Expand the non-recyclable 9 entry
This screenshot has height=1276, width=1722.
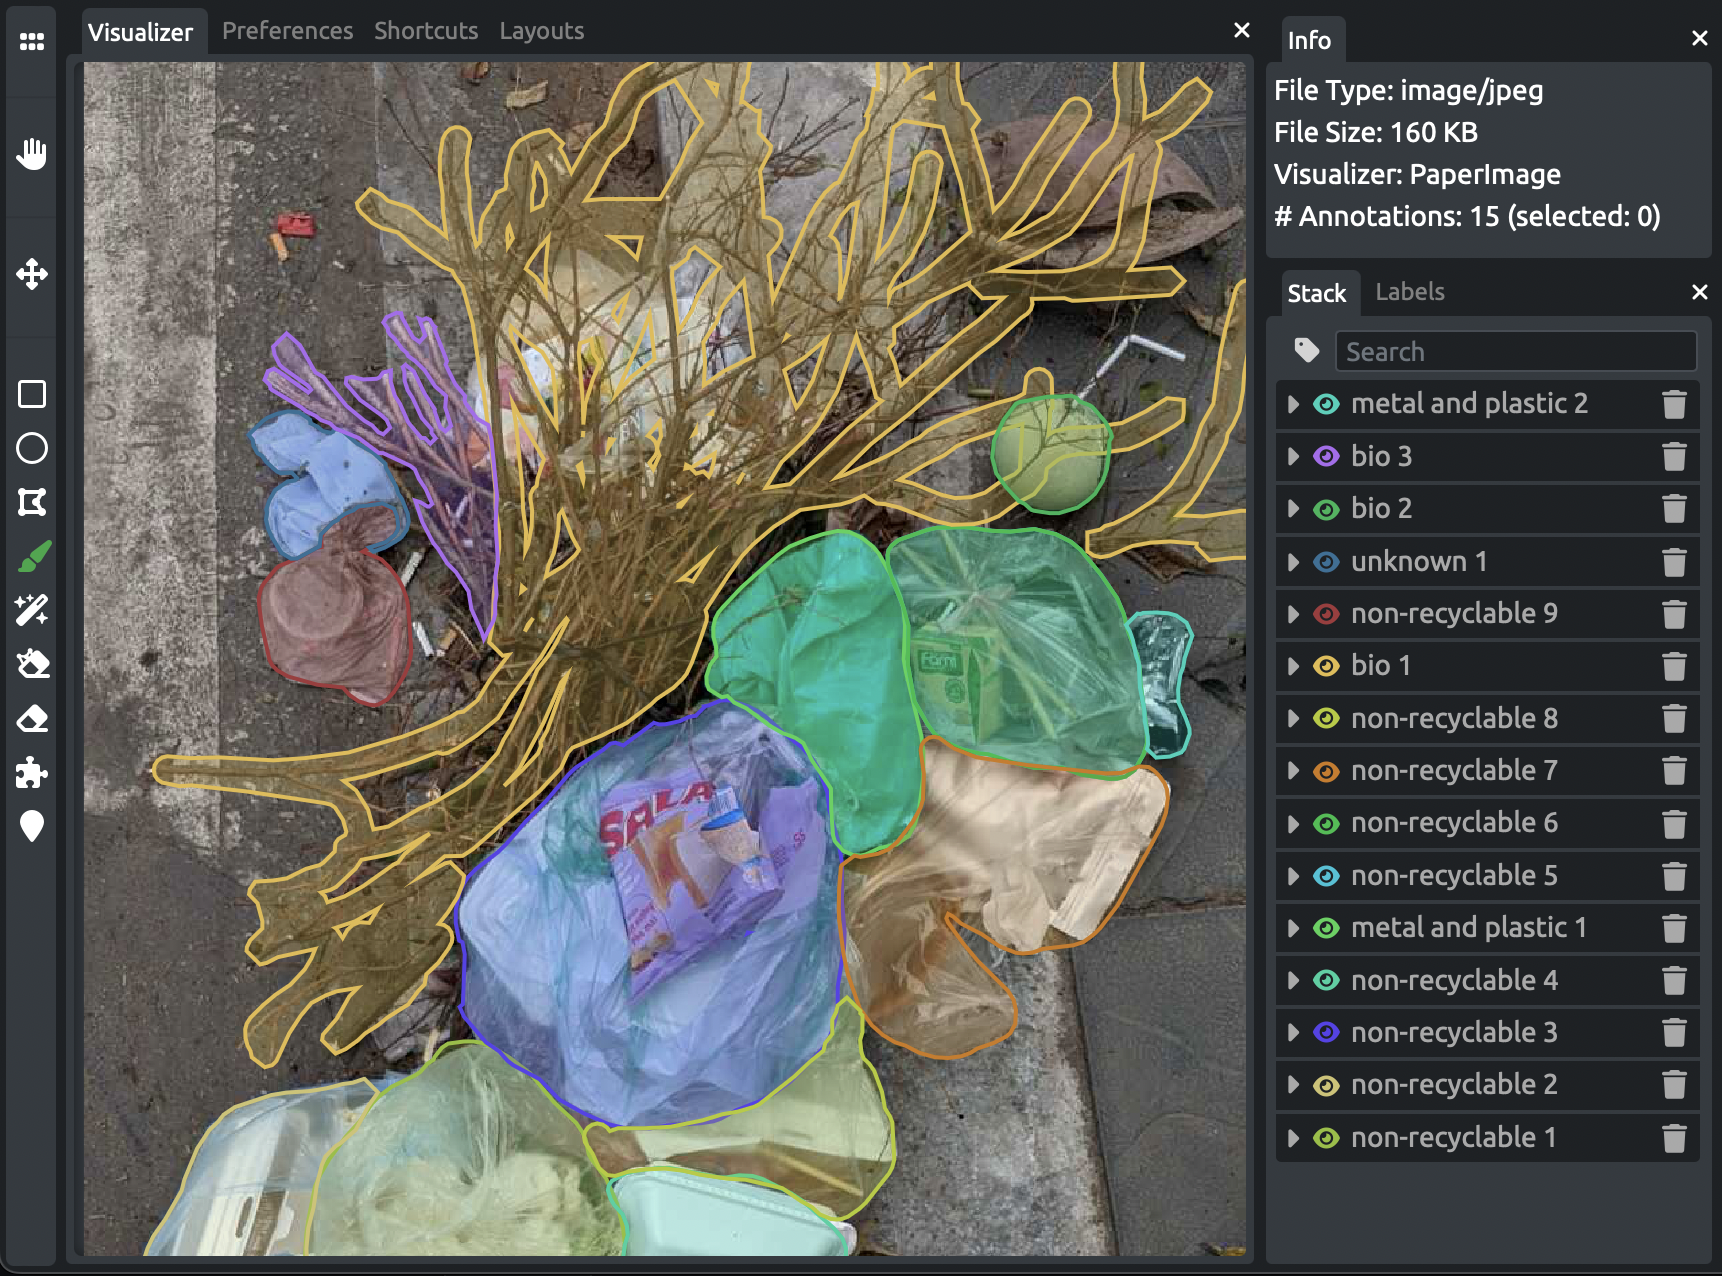pyautogui.click(x=1293, y=614)
